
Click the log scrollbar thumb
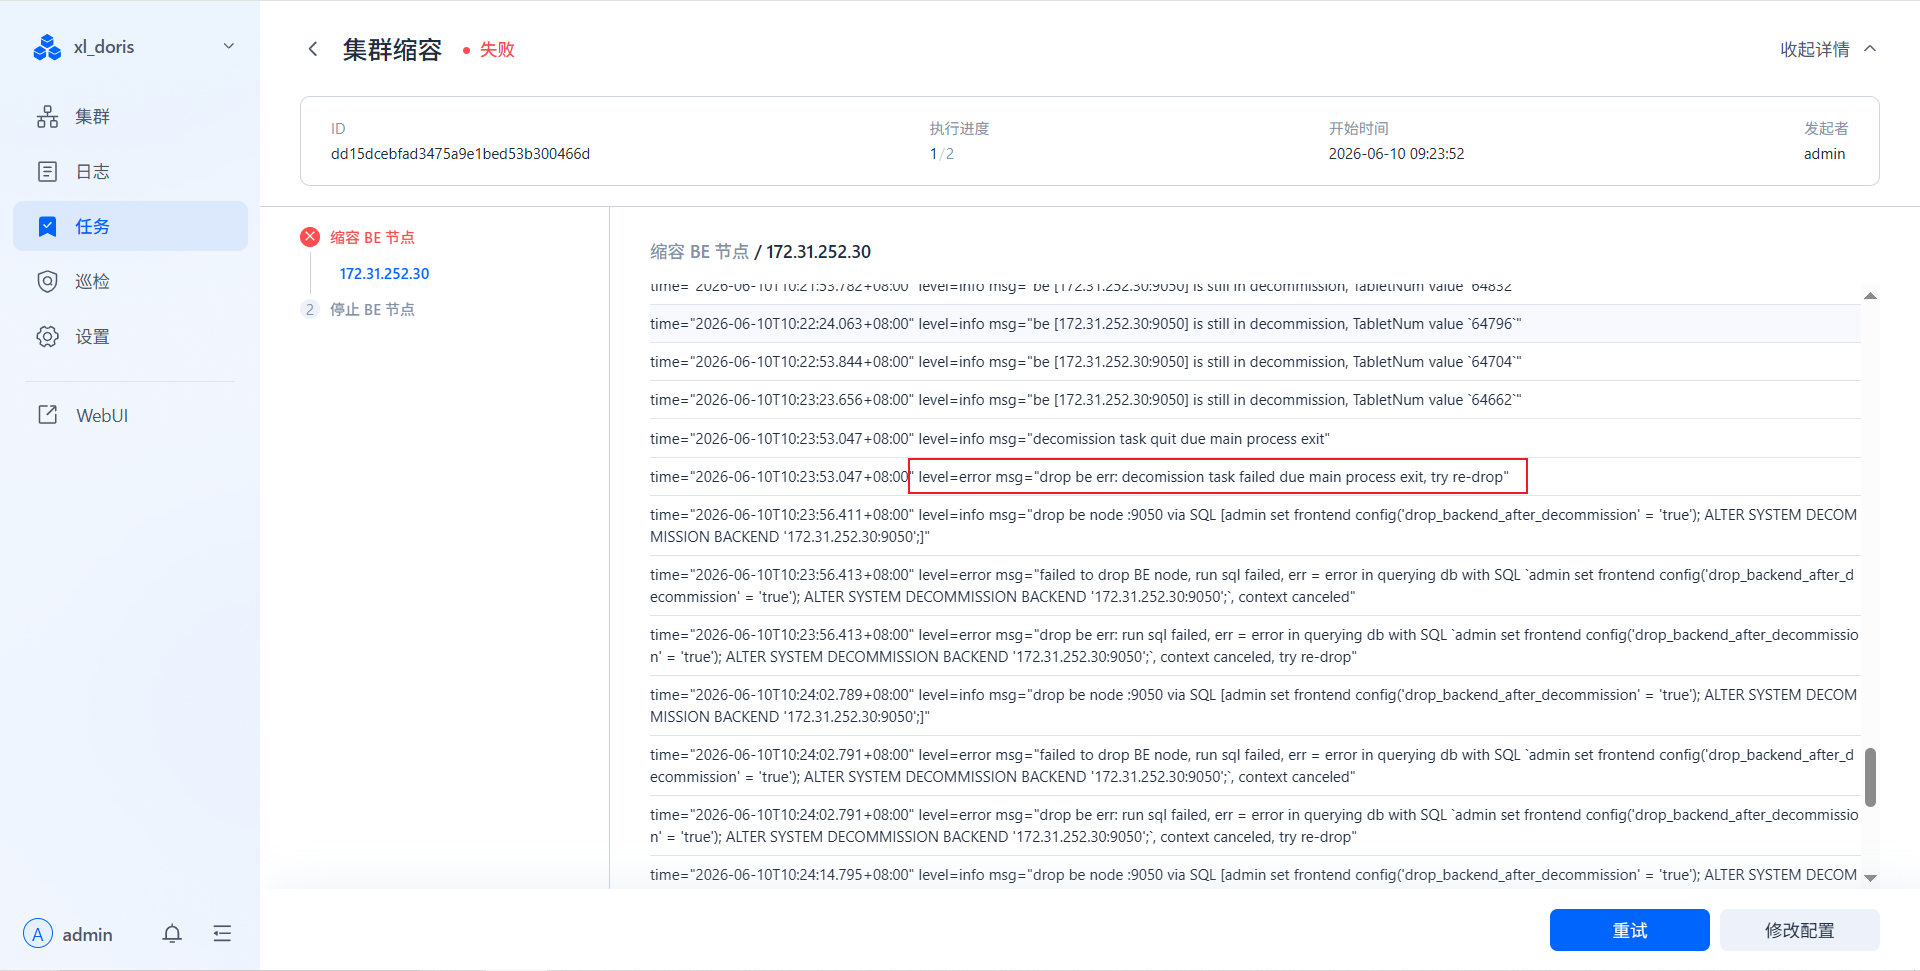pos(1870,777)
